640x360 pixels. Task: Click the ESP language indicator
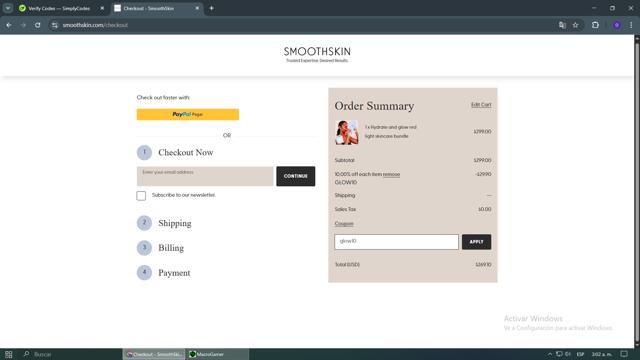pos(580,354)
